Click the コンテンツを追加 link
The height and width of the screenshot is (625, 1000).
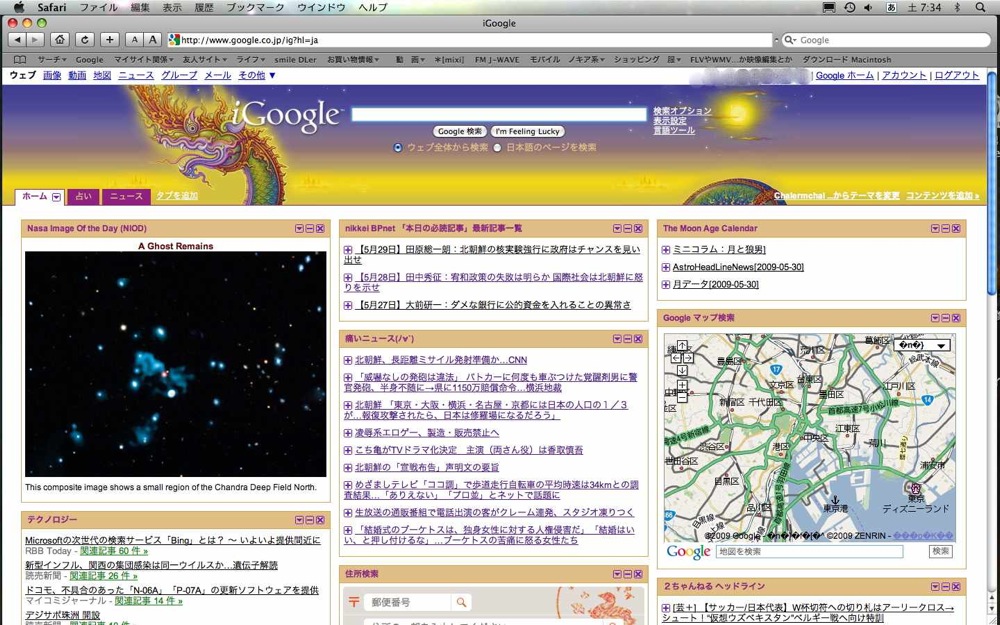(943, 196)
